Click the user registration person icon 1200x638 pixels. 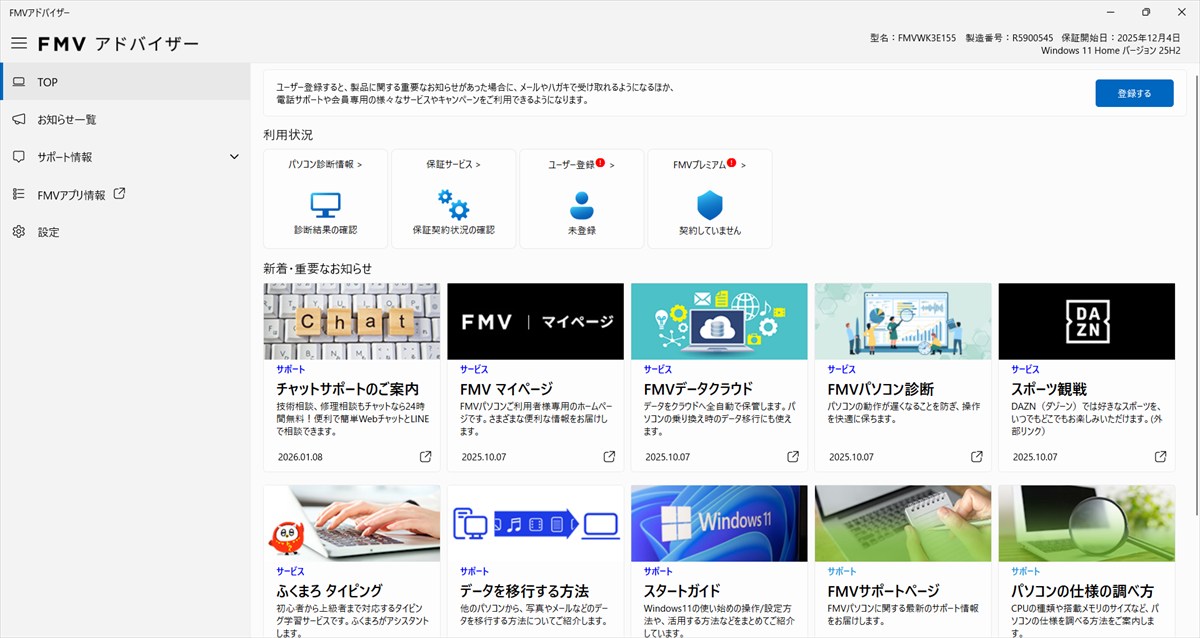tap(581, 205)
